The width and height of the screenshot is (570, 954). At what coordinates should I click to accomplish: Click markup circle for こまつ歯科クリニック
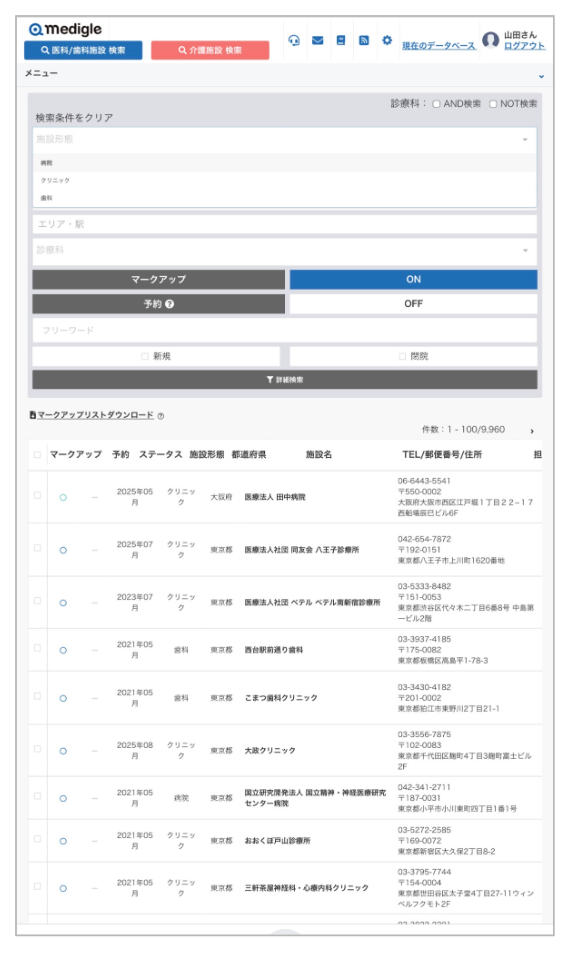pos(63,698)
